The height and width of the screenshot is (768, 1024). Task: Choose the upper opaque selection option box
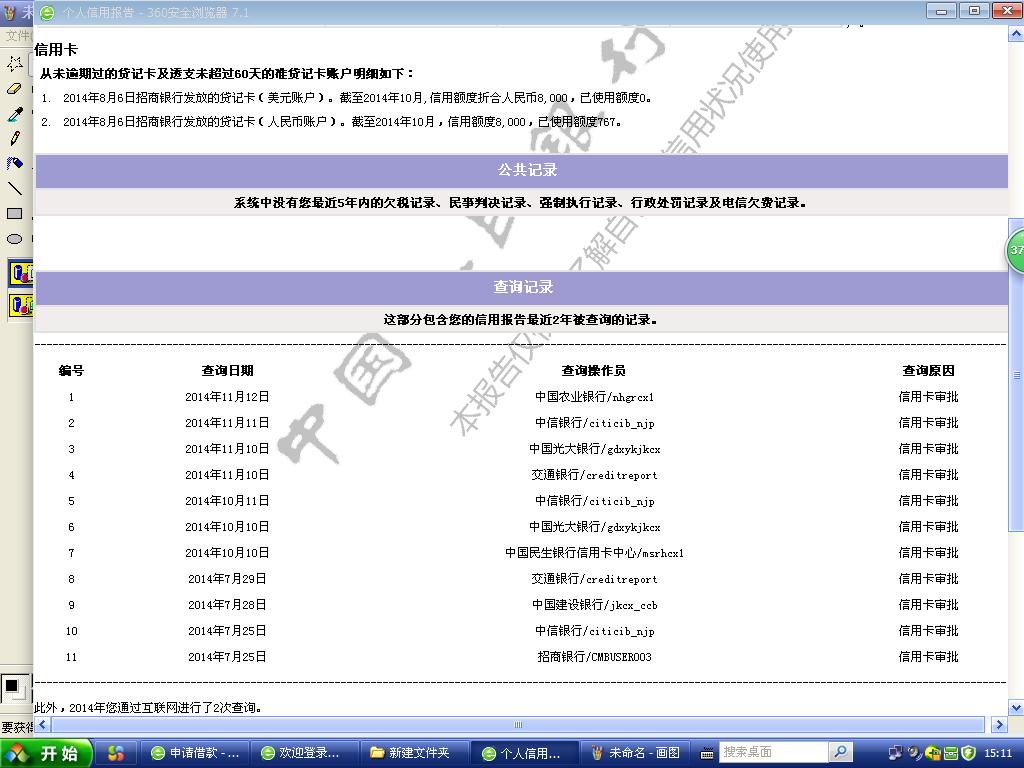(20, 273)
